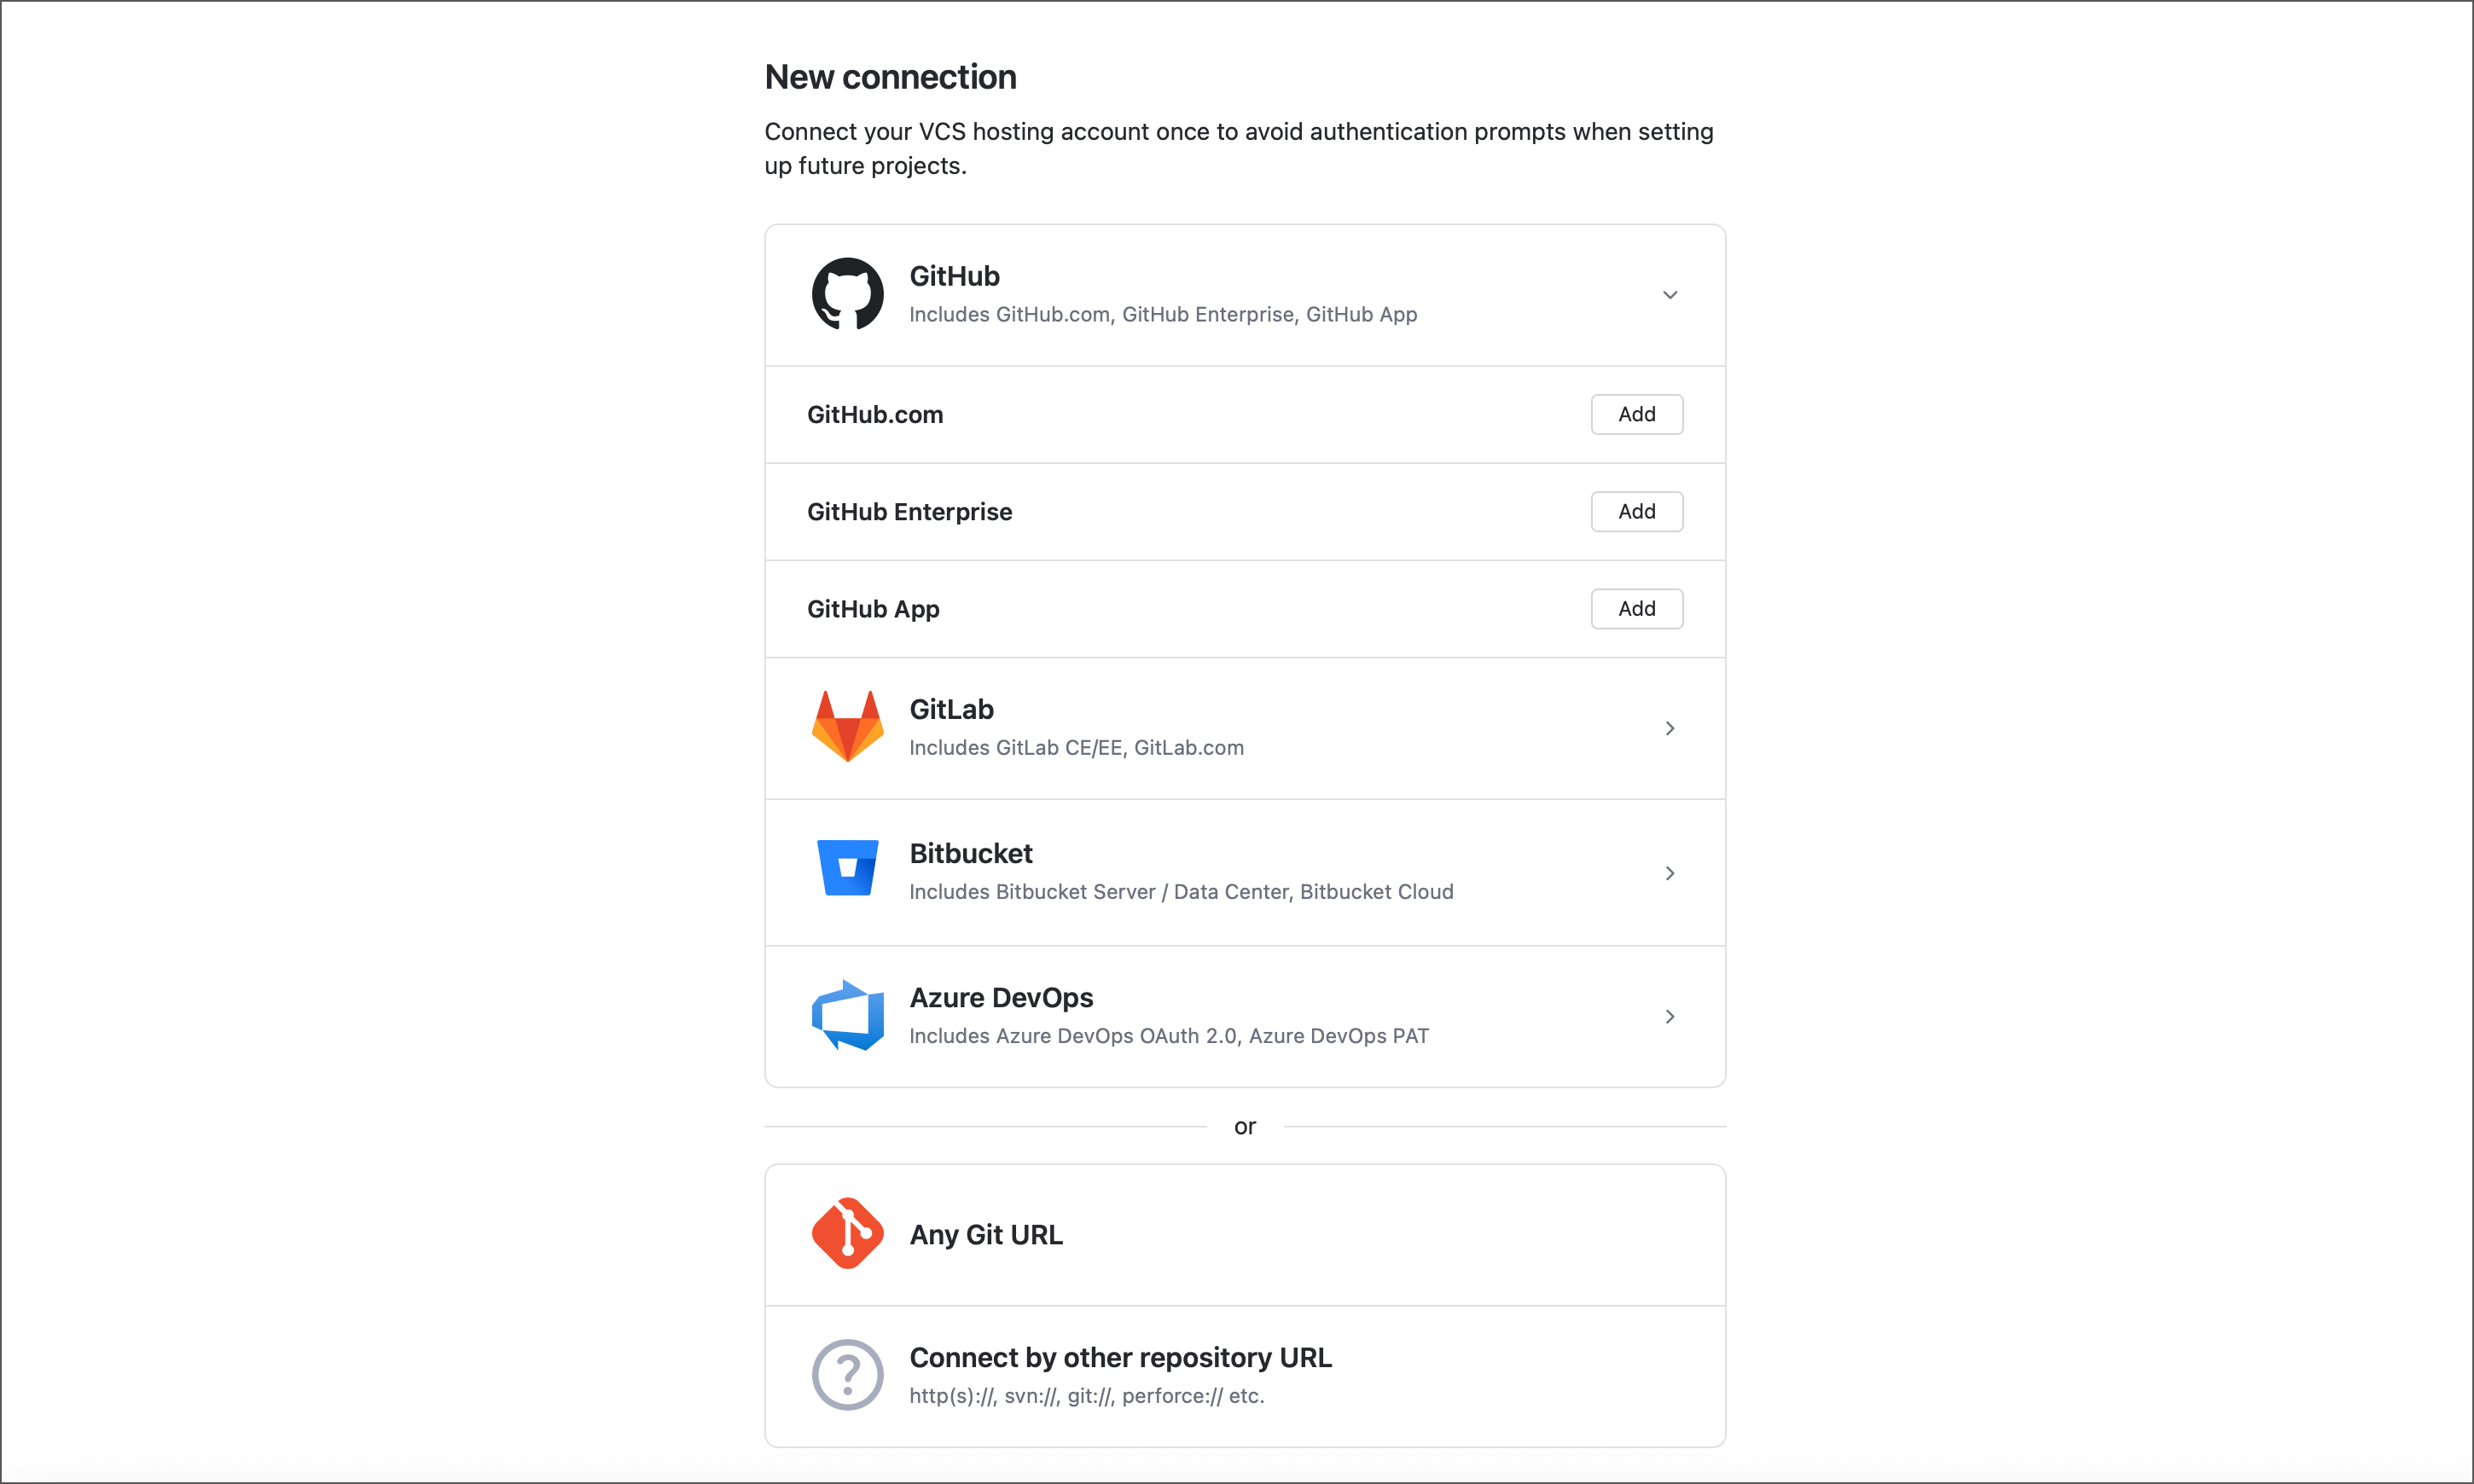Image resolution: width=2474 pixels, height=1484 pixels.
Task: Add a GitHub Enterprise connection
Action: click(1636, 511)
